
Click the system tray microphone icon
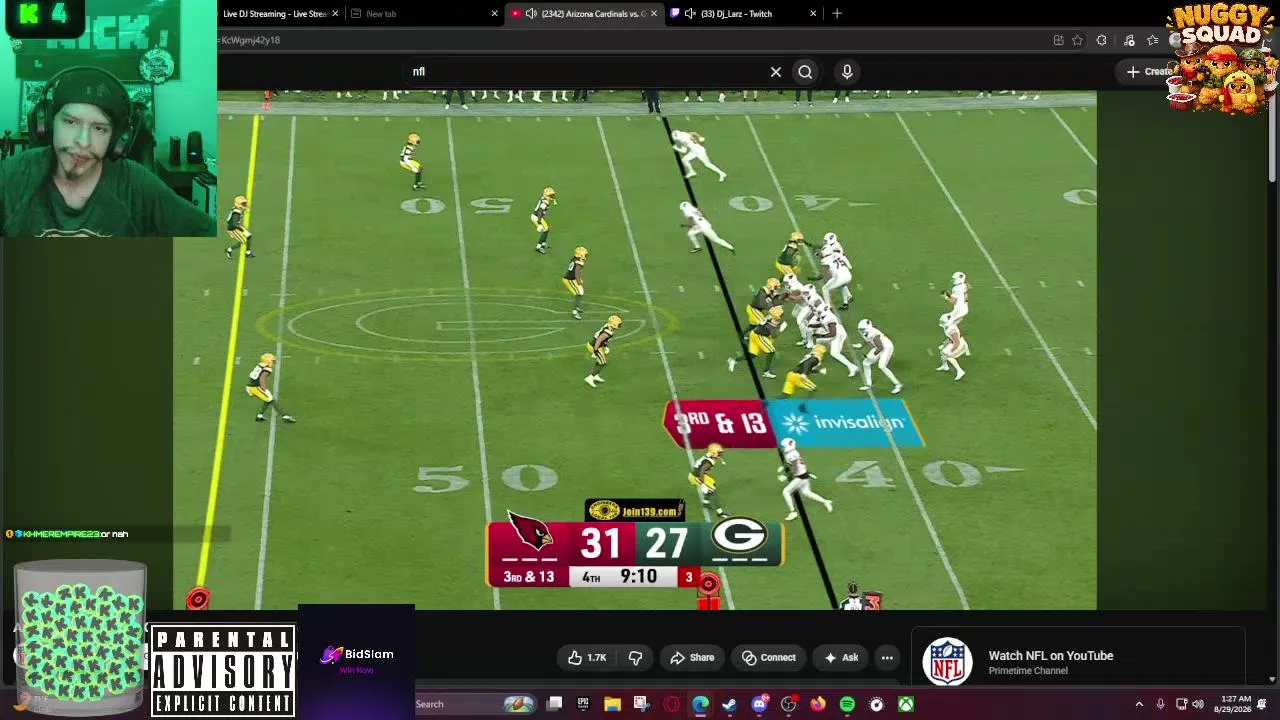[1160, 704]
